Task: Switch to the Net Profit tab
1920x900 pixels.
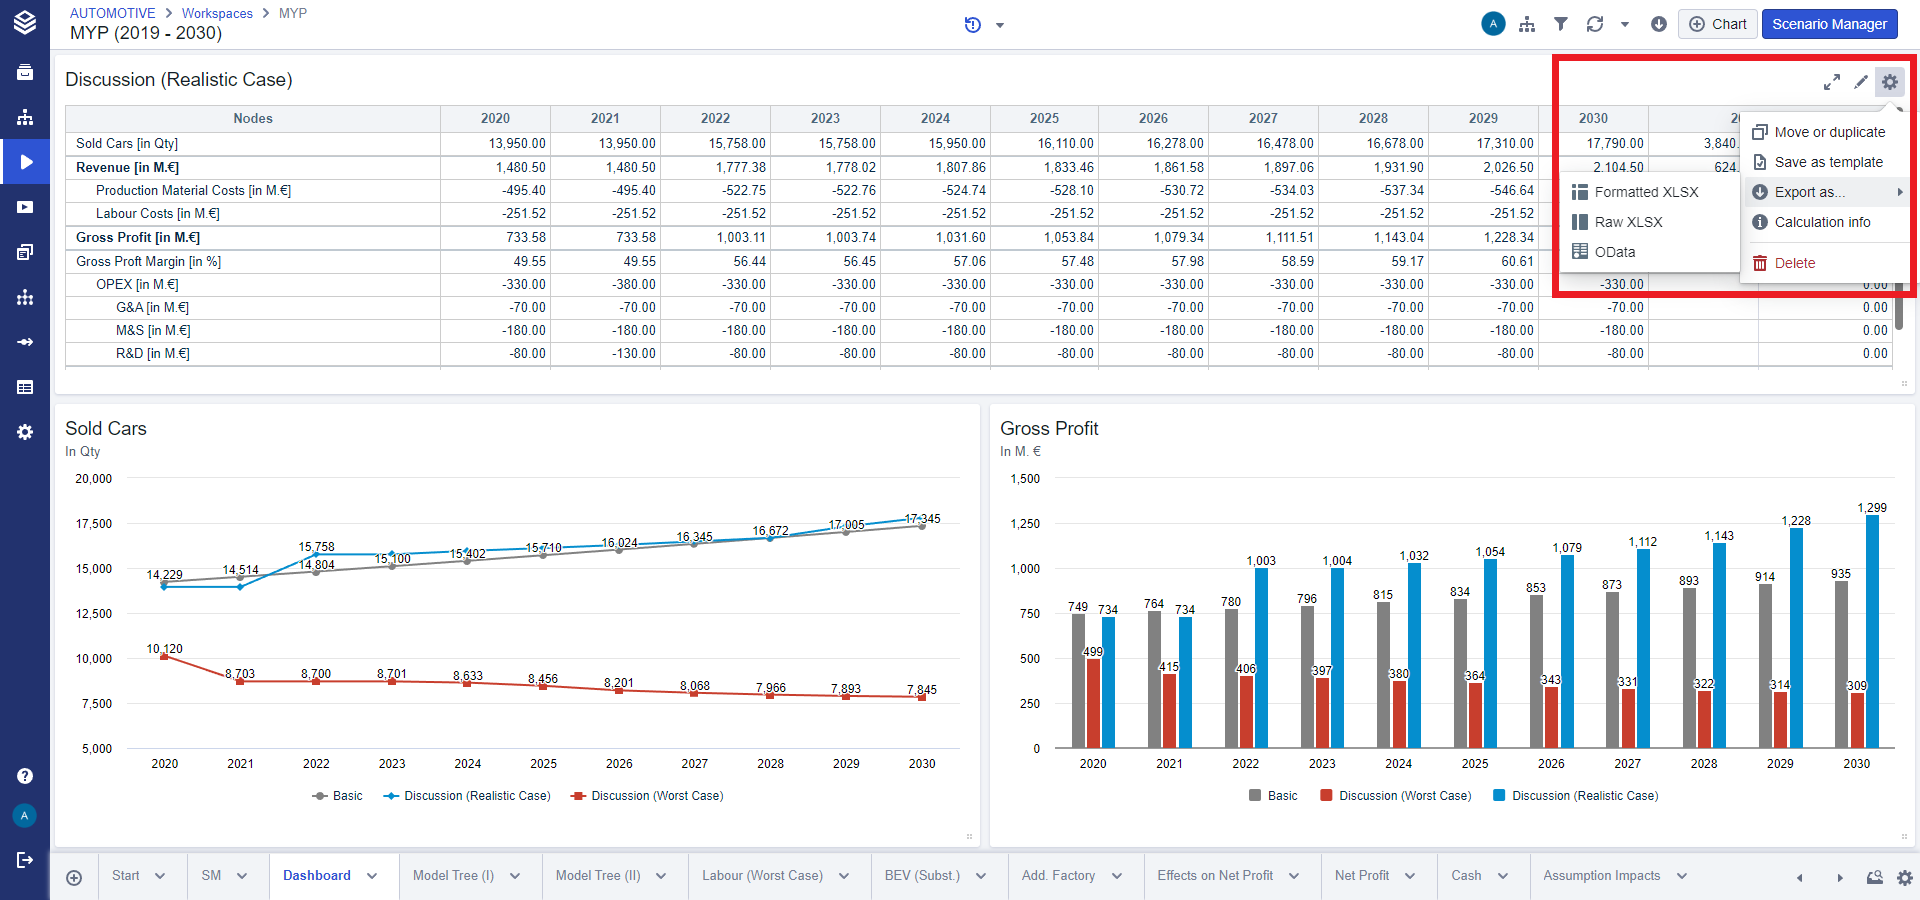Action: coord(1361,876)
